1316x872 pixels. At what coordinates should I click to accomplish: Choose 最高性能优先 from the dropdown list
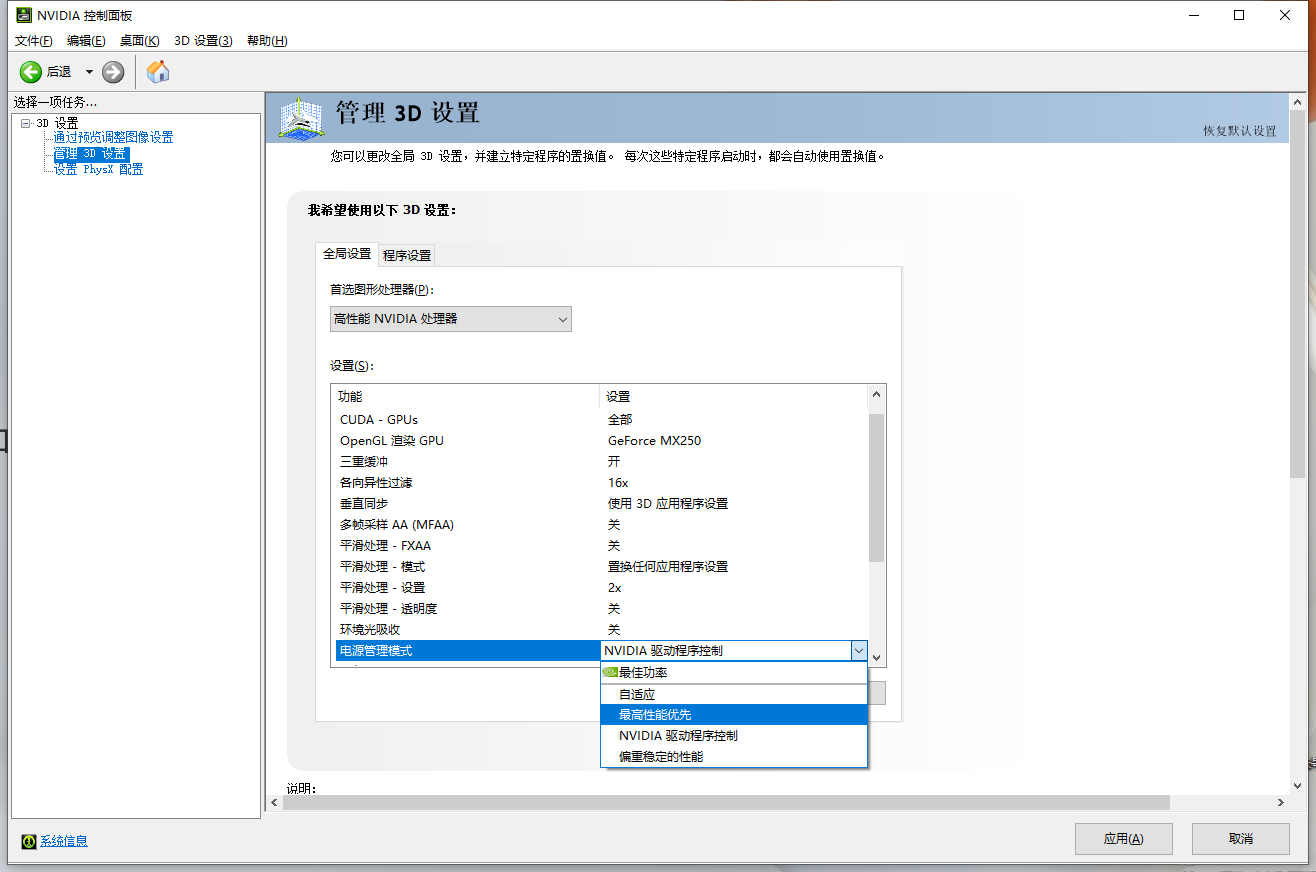point(734,715)
